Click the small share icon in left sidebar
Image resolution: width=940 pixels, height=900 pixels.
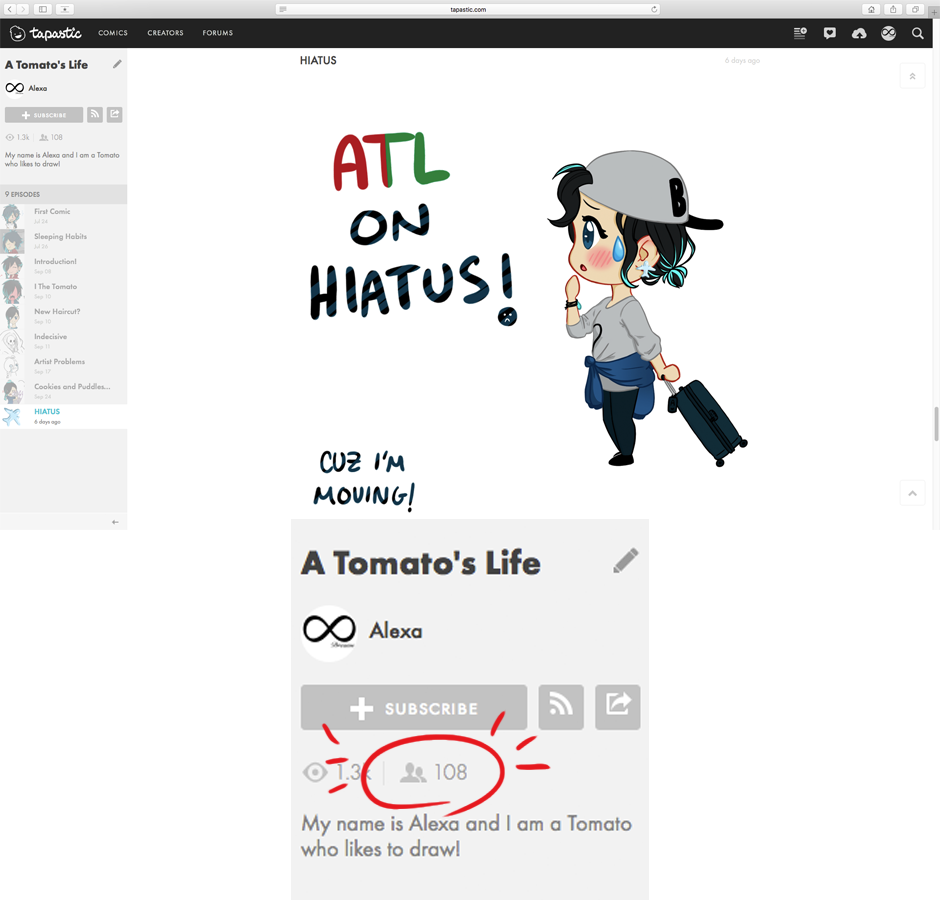pyautogui.click(x=115, y=115)
